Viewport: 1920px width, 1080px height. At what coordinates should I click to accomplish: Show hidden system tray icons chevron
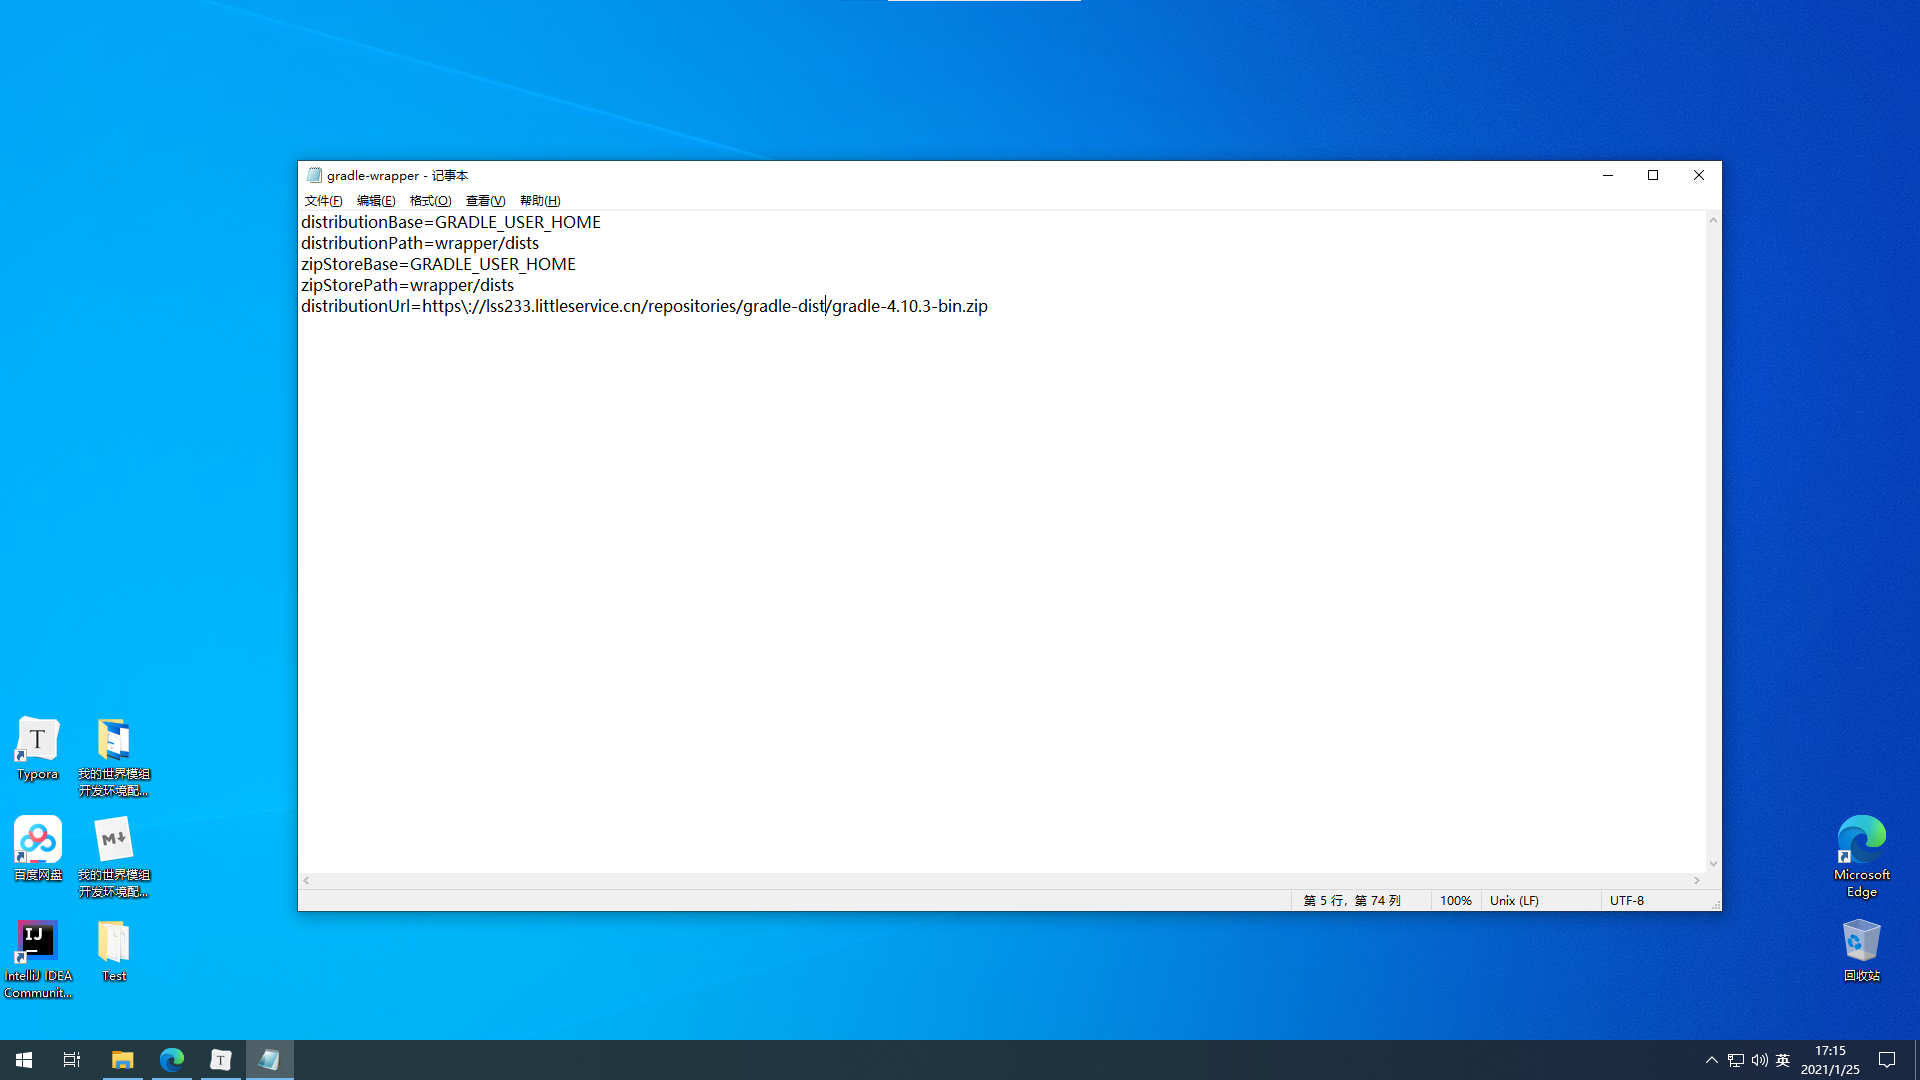coord(1711,1060)
